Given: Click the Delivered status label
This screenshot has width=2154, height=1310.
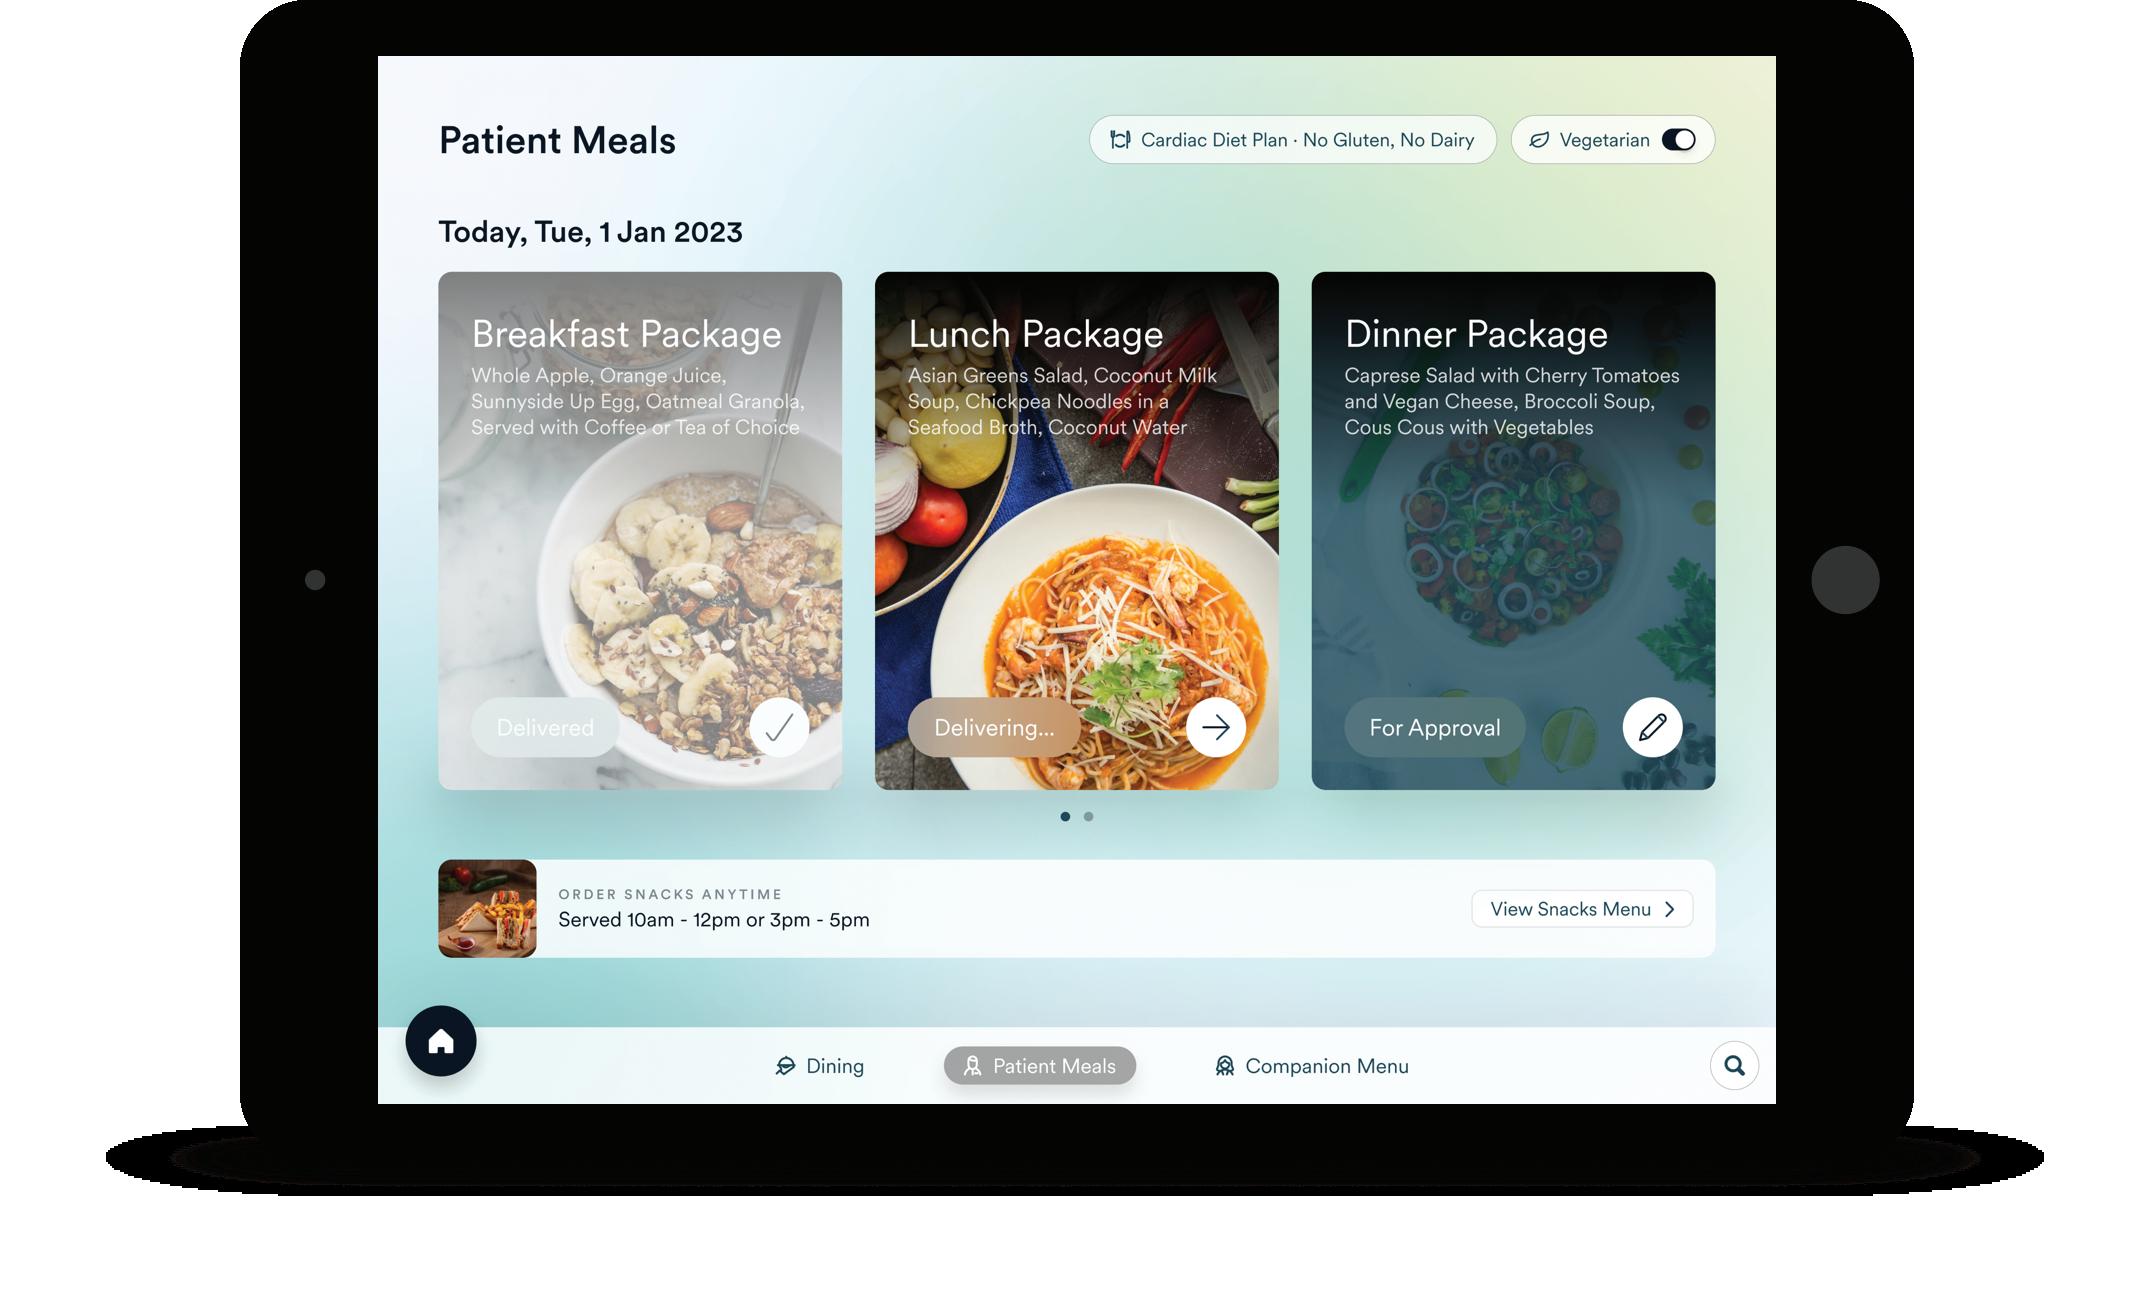Looking at the screenshot, I should (545, 727).
